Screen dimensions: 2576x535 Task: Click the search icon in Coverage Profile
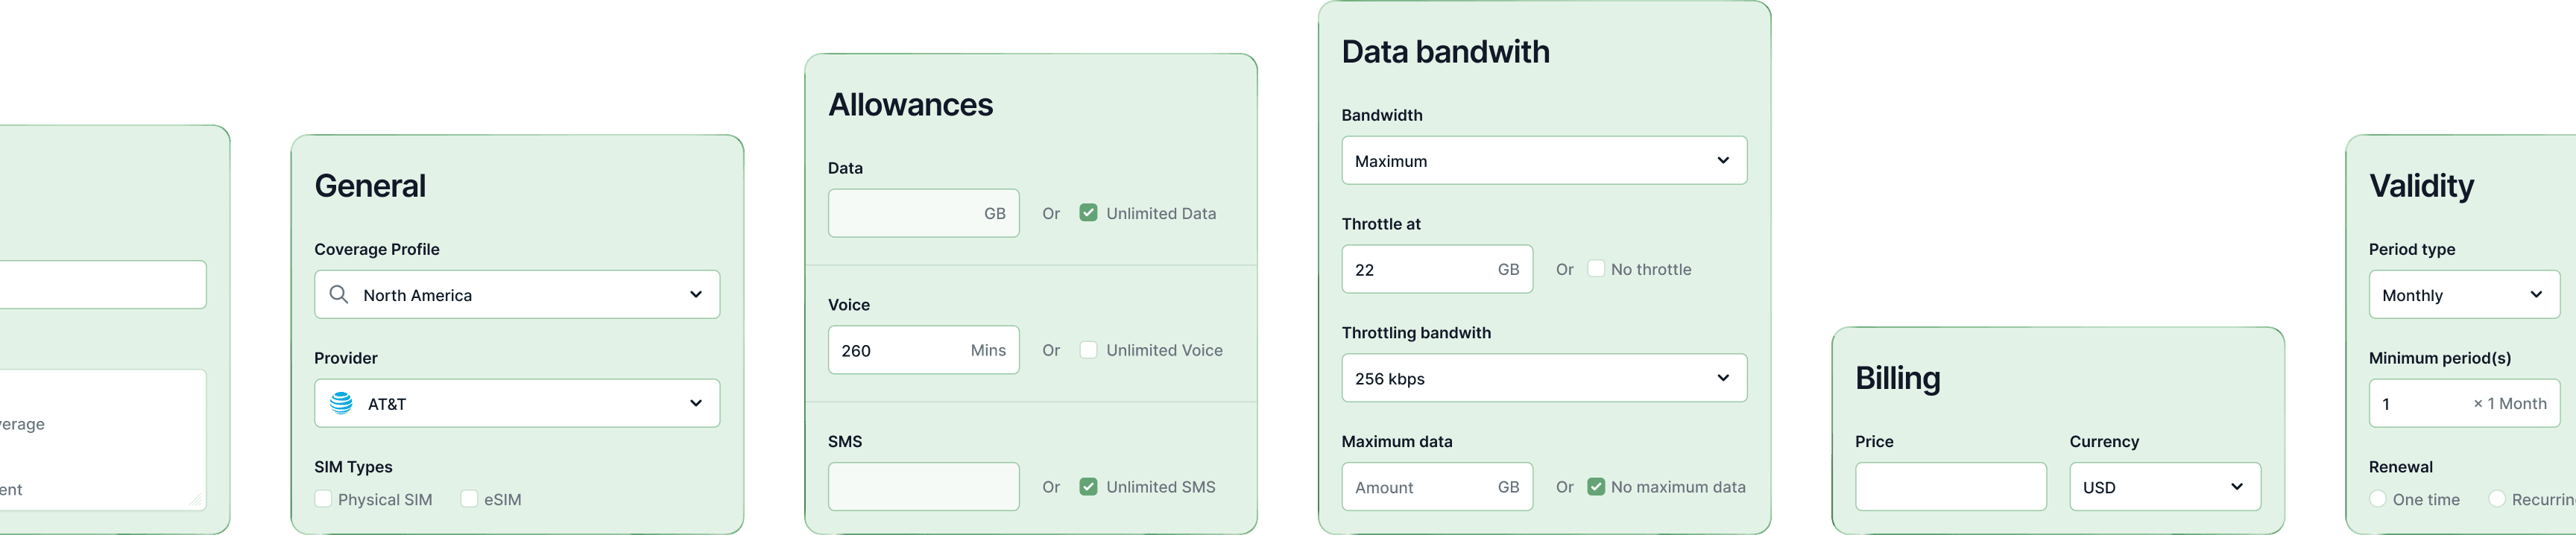coord(339,295)
